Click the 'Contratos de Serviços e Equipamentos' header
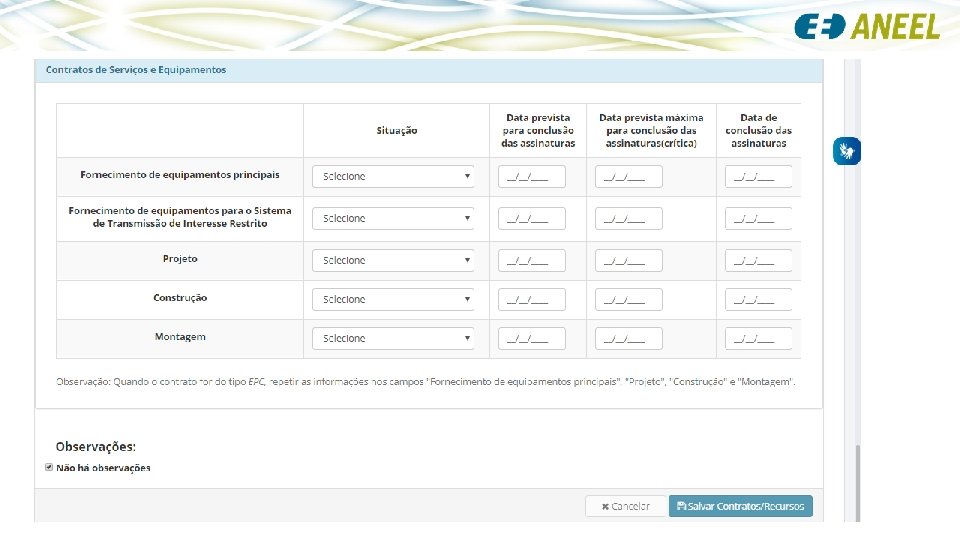 (x=136, y=70)
